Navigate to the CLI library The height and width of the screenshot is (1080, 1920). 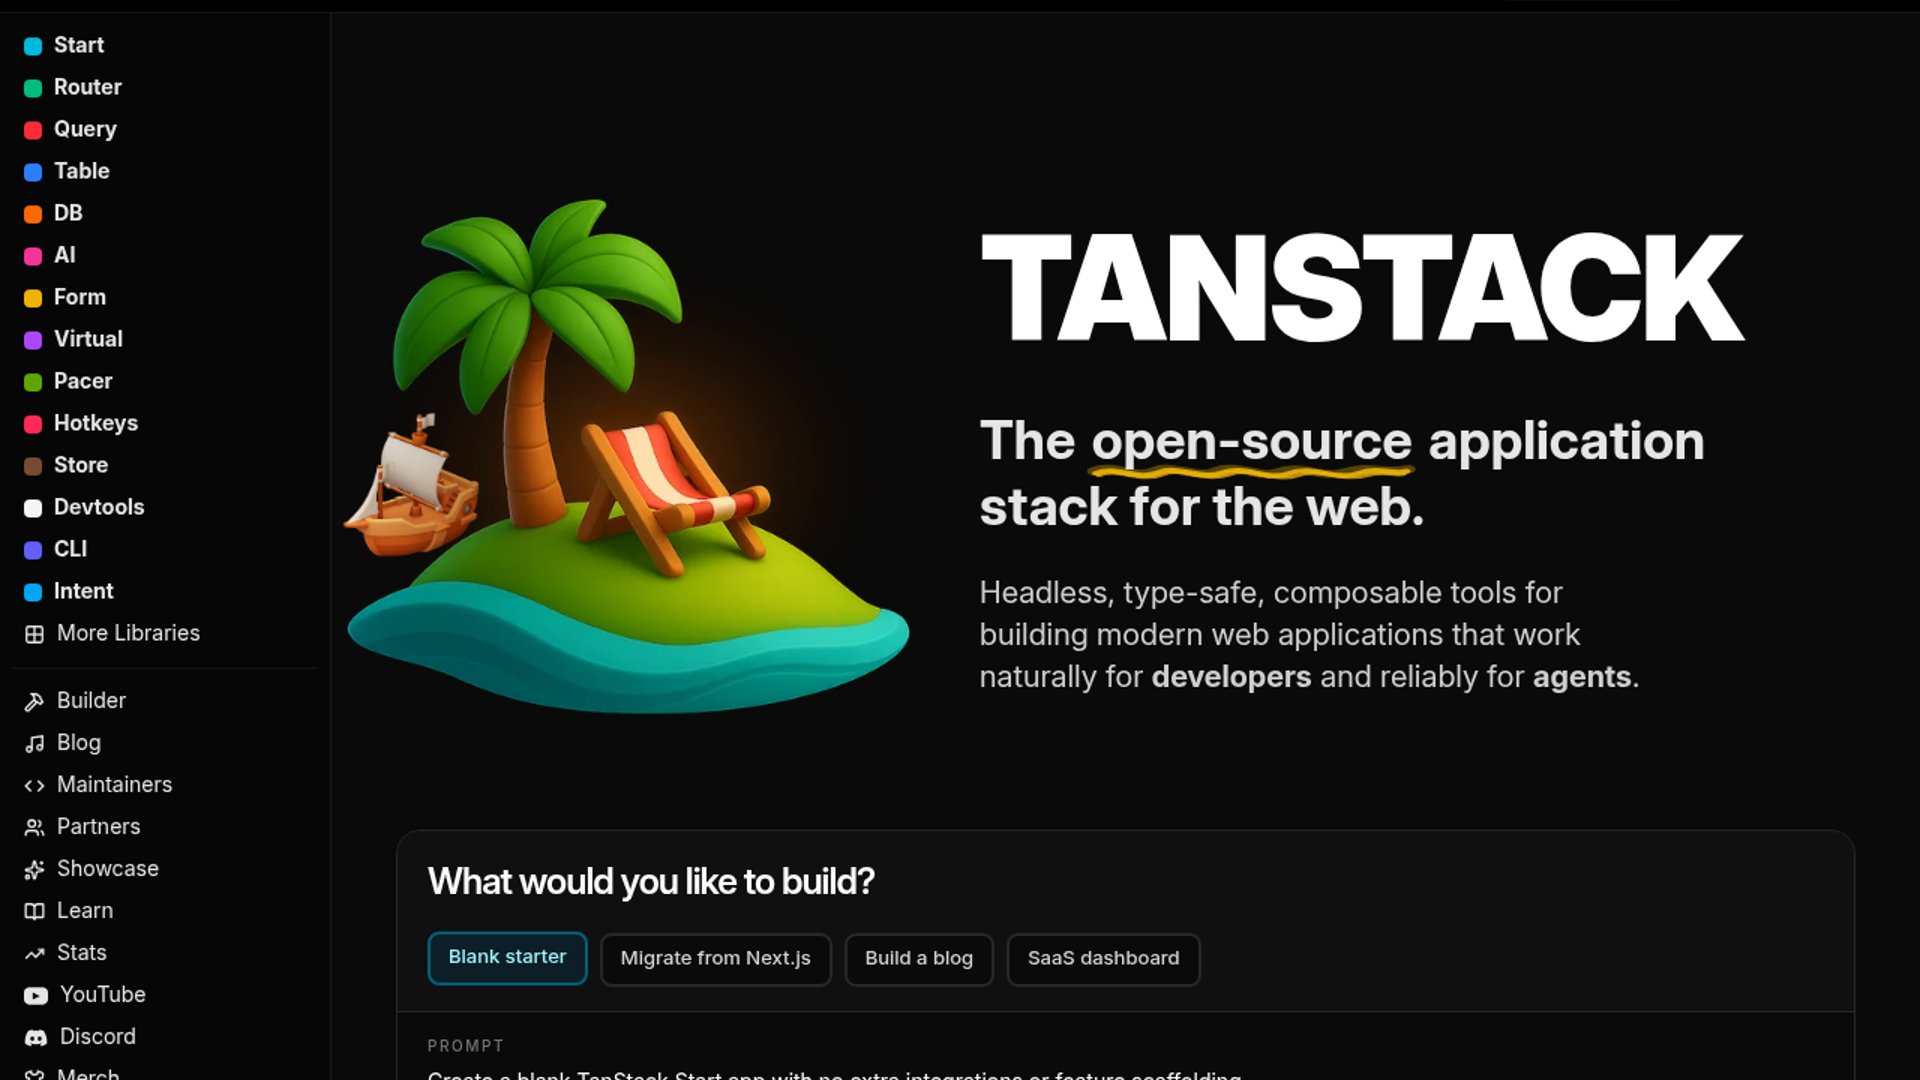[70, 549]
